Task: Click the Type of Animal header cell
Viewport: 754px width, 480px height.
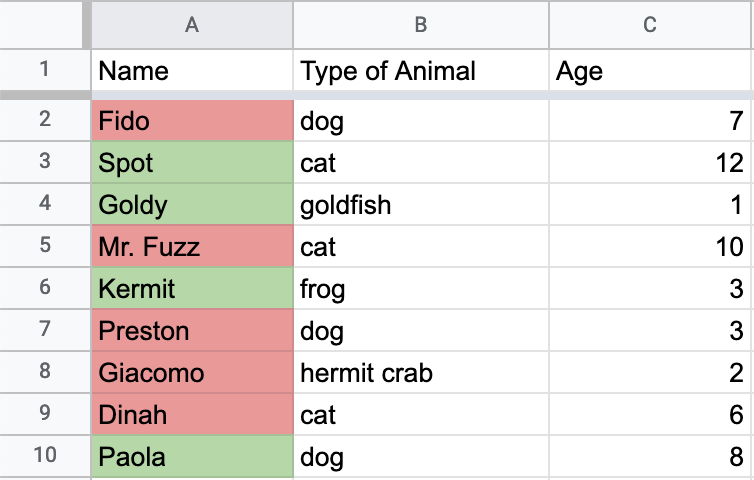Action: 420,71
